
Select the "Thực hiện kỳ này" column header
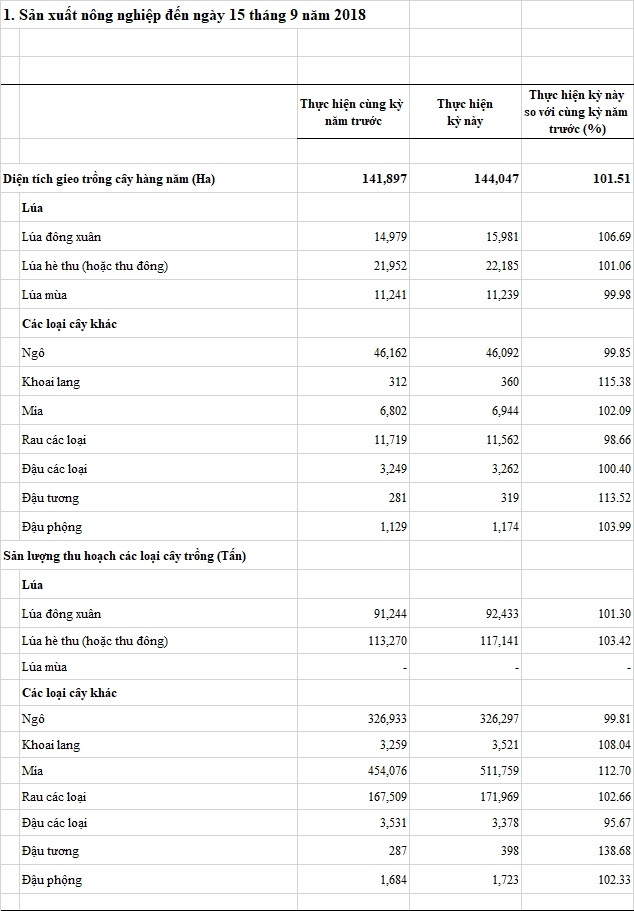465,112
